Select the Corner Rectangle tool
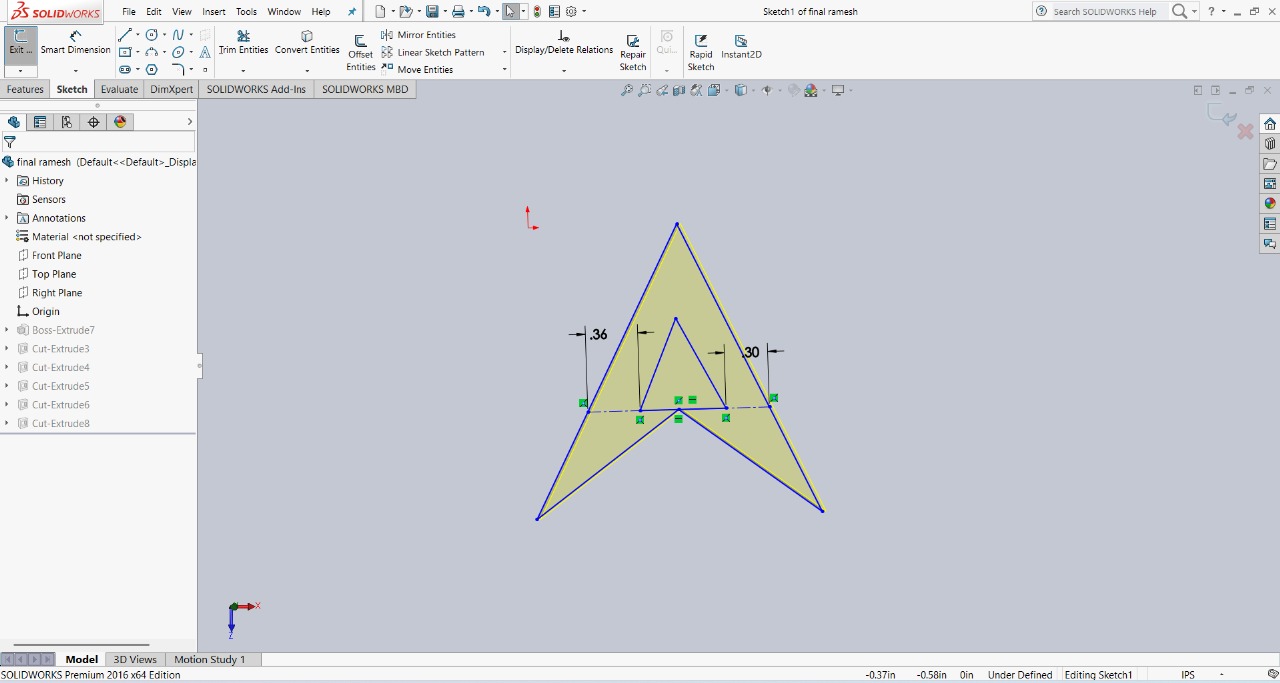 125,52
